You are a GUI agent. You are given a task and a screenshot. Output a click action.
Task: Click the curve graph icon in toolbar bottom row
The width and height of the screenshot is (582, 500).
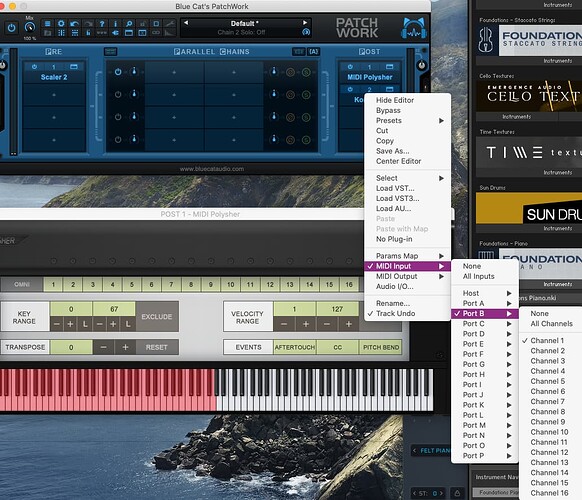pyautogui.click(x=170, y=33)
